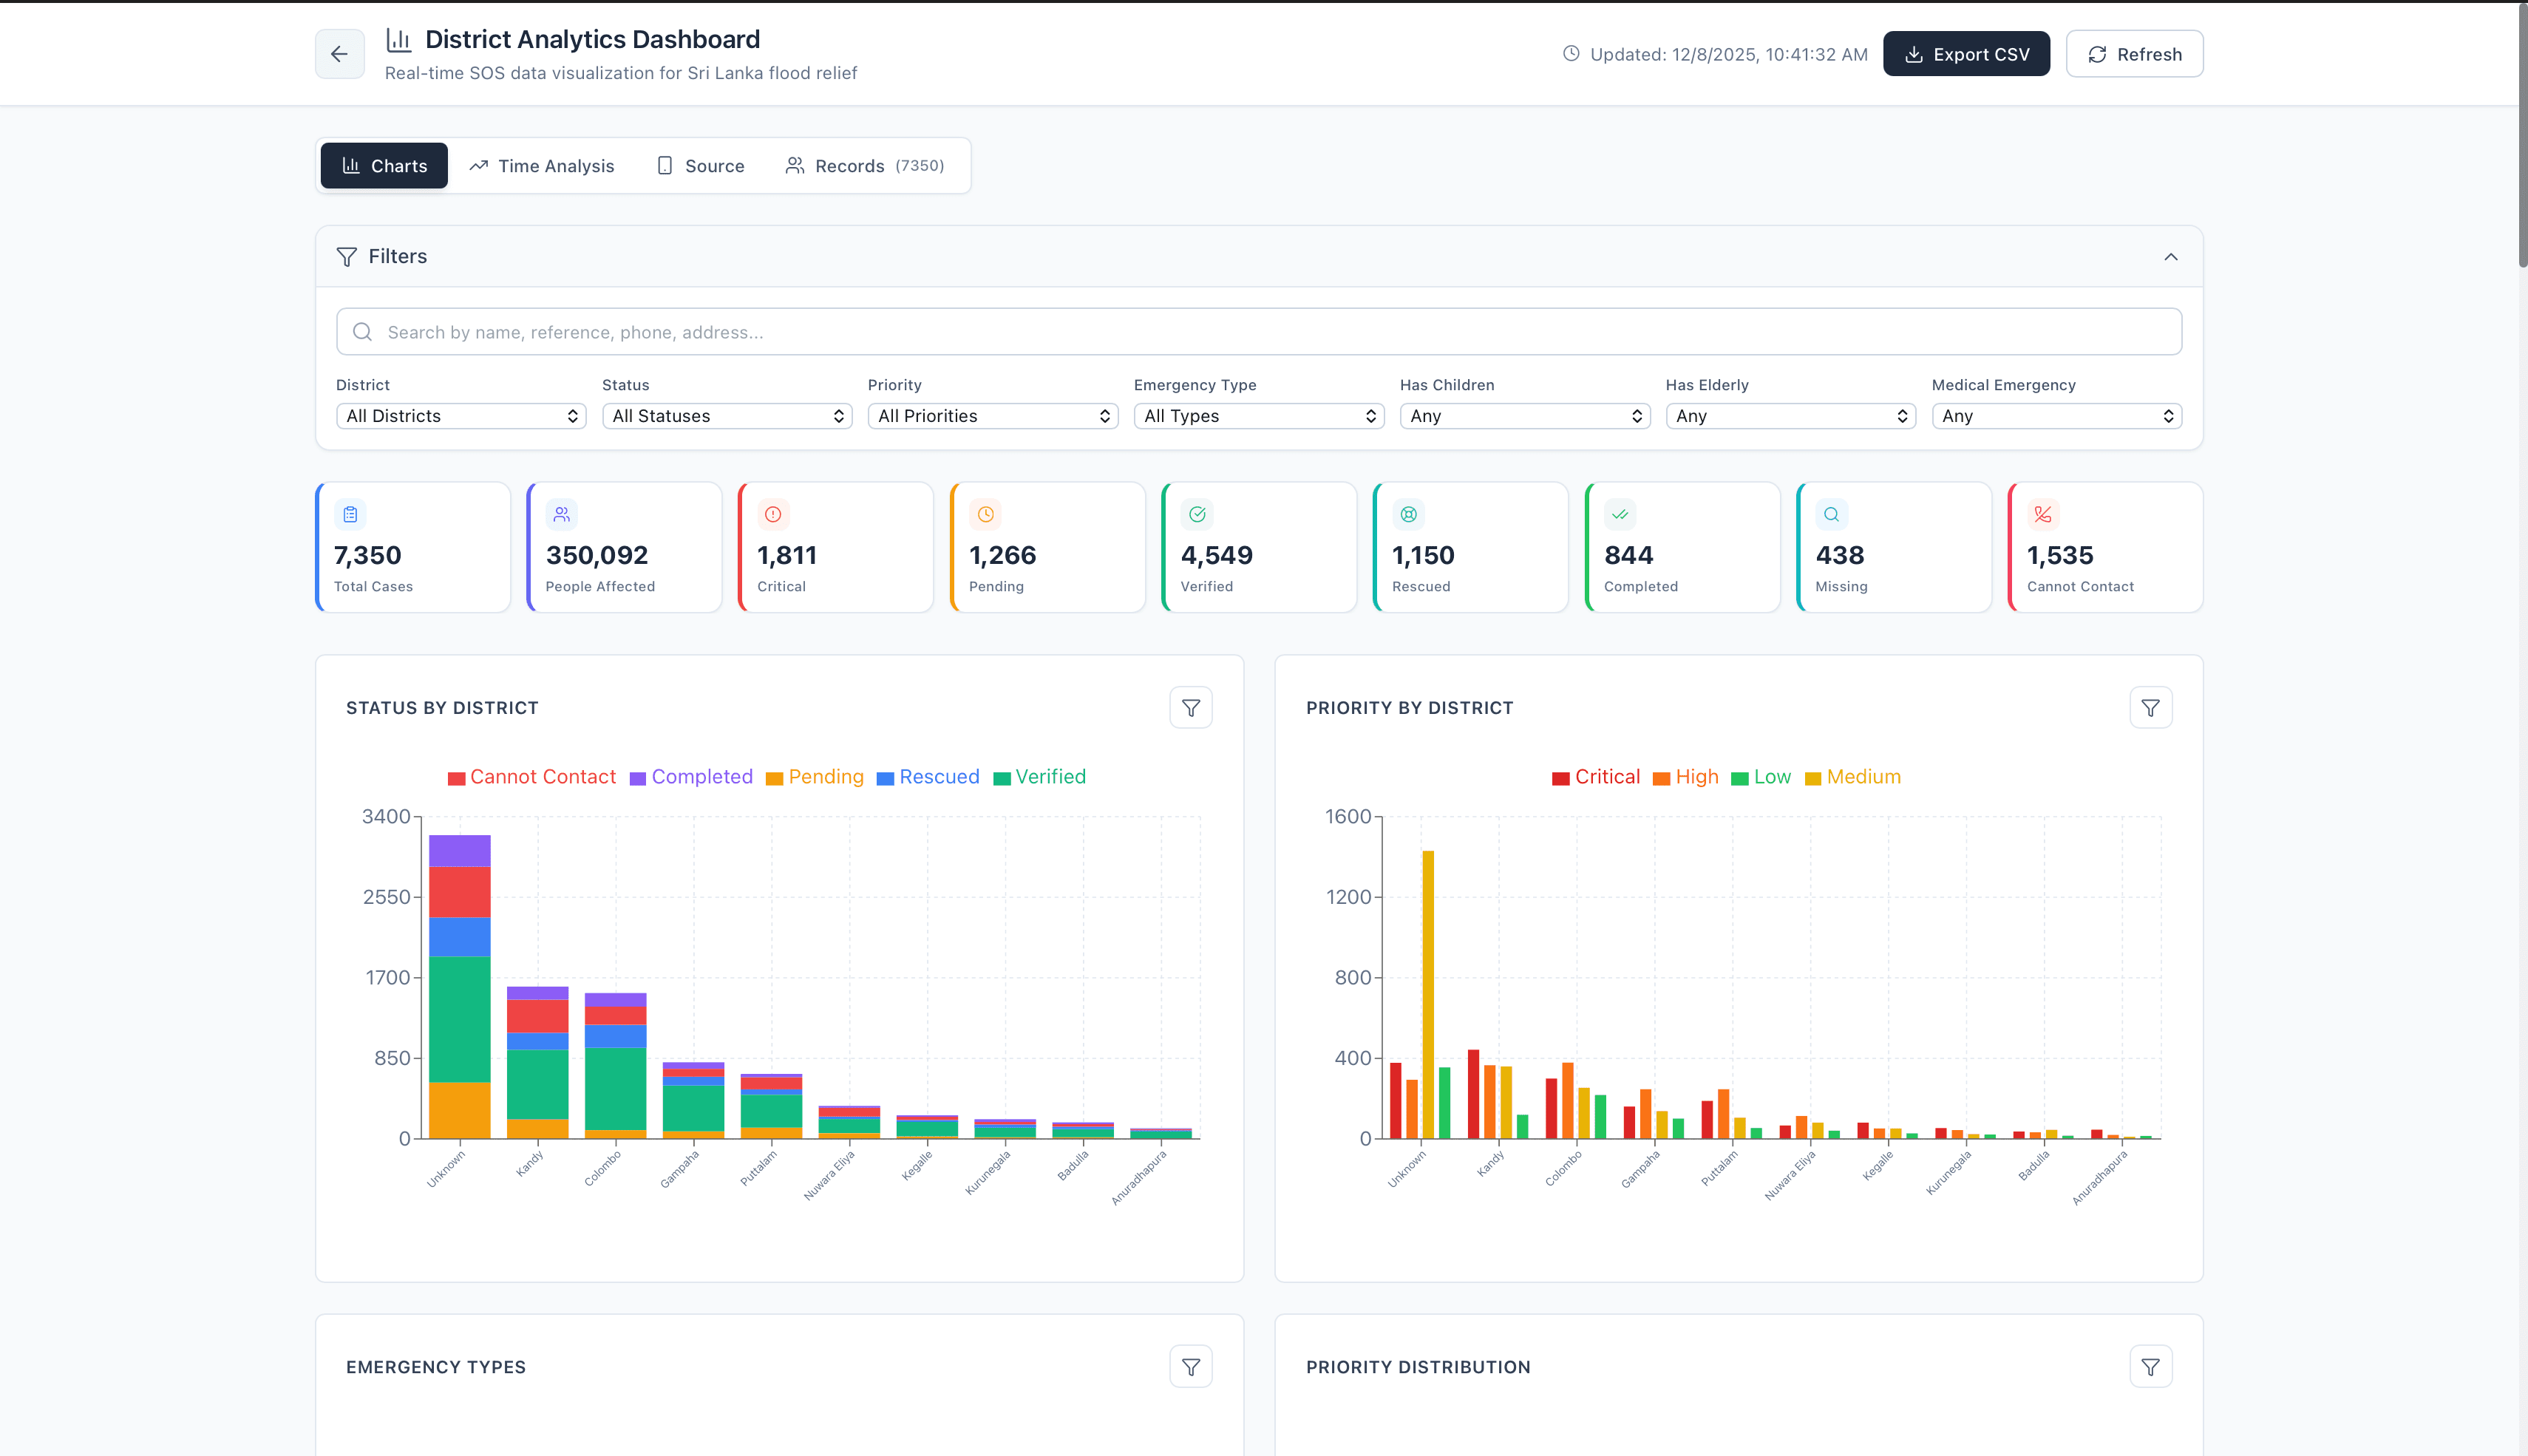Click the Critical red legend swatch
The height and width of the screenshot is (1456, 2528).
click(1560, 778)
